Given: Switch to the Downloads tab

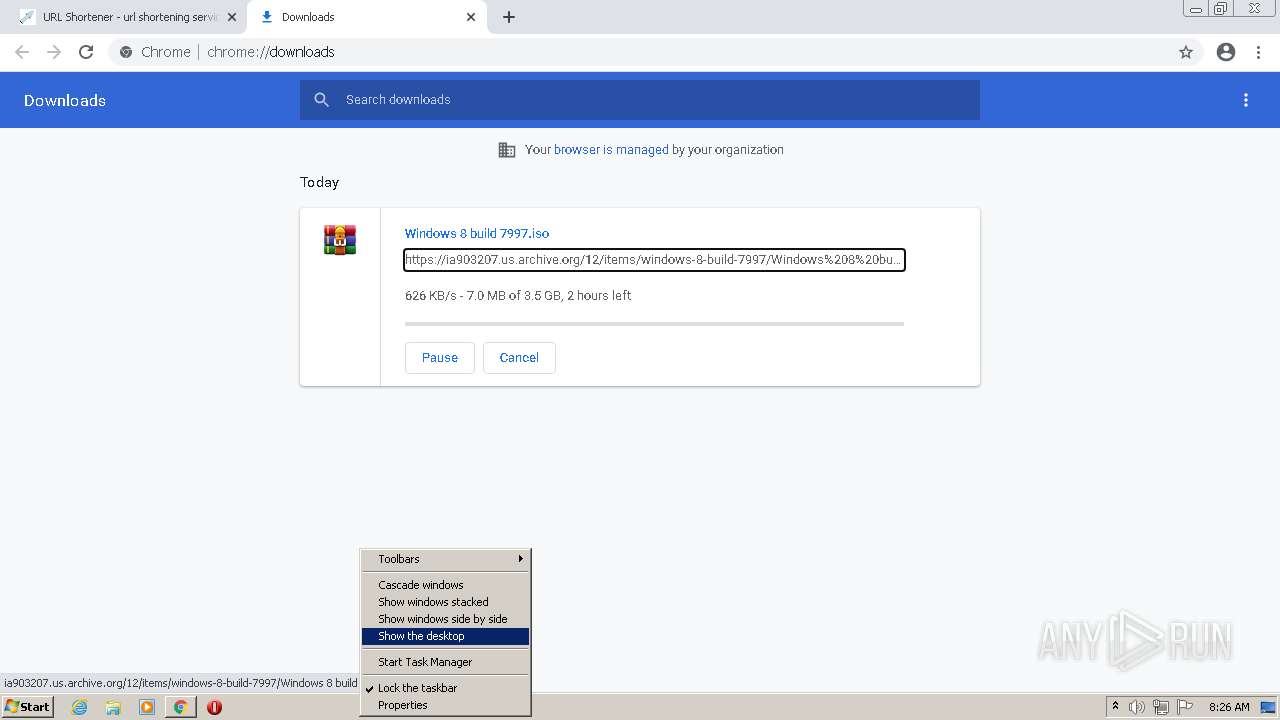Looking at the screenshot, I should (368, 17).
